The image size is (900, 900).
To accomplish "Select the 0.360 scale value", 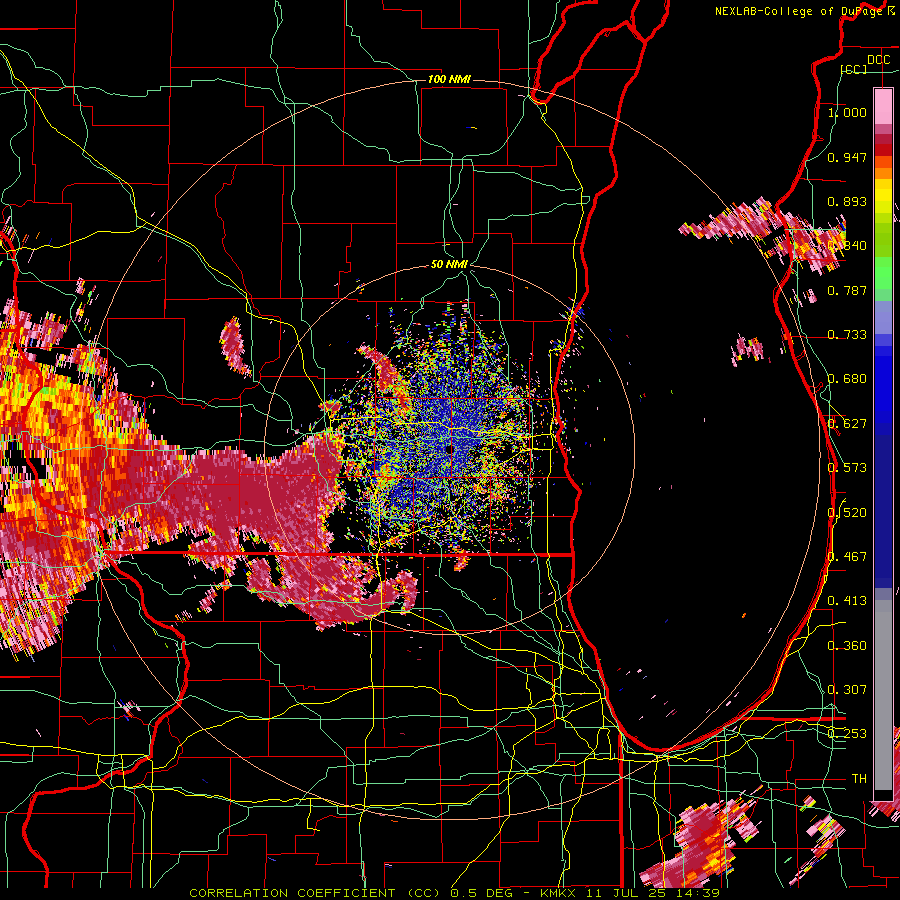I will click(x=847, y=646).
